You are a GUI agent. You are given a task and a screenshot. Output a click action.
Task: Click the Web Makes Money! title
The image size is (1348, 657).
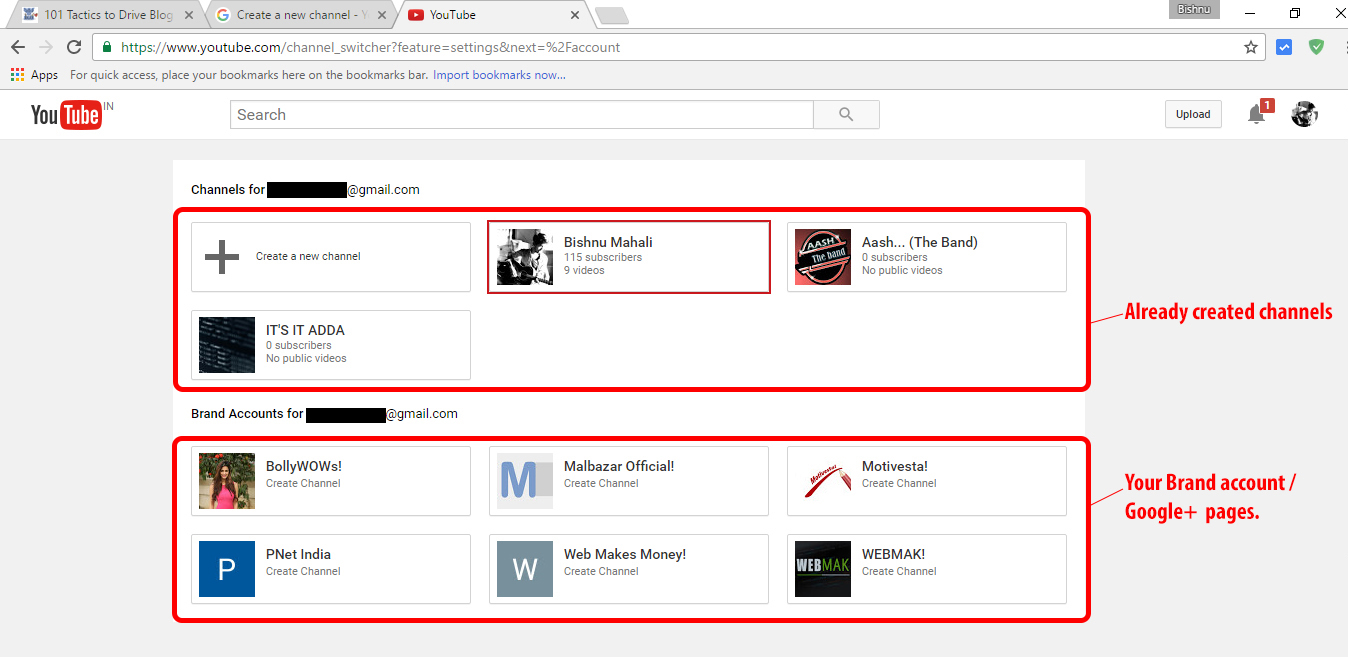(625, 554)
